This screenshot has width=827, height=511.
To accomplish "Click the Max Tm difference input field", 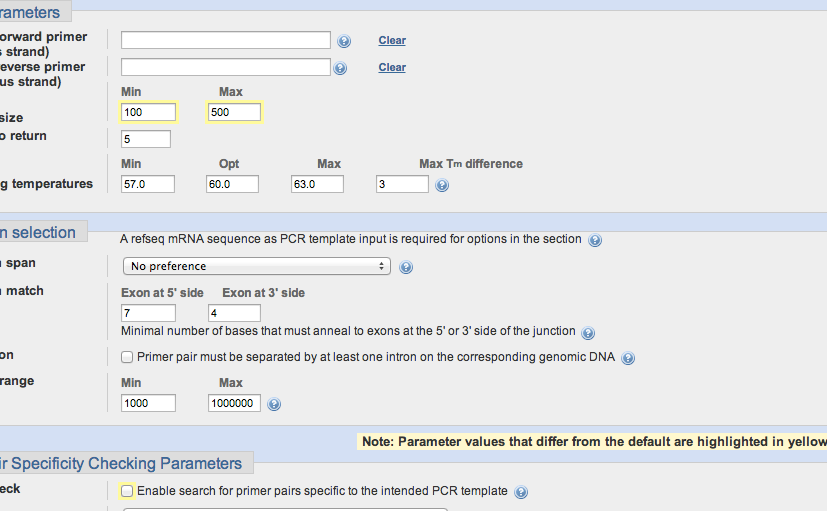I will pos(402,184).
